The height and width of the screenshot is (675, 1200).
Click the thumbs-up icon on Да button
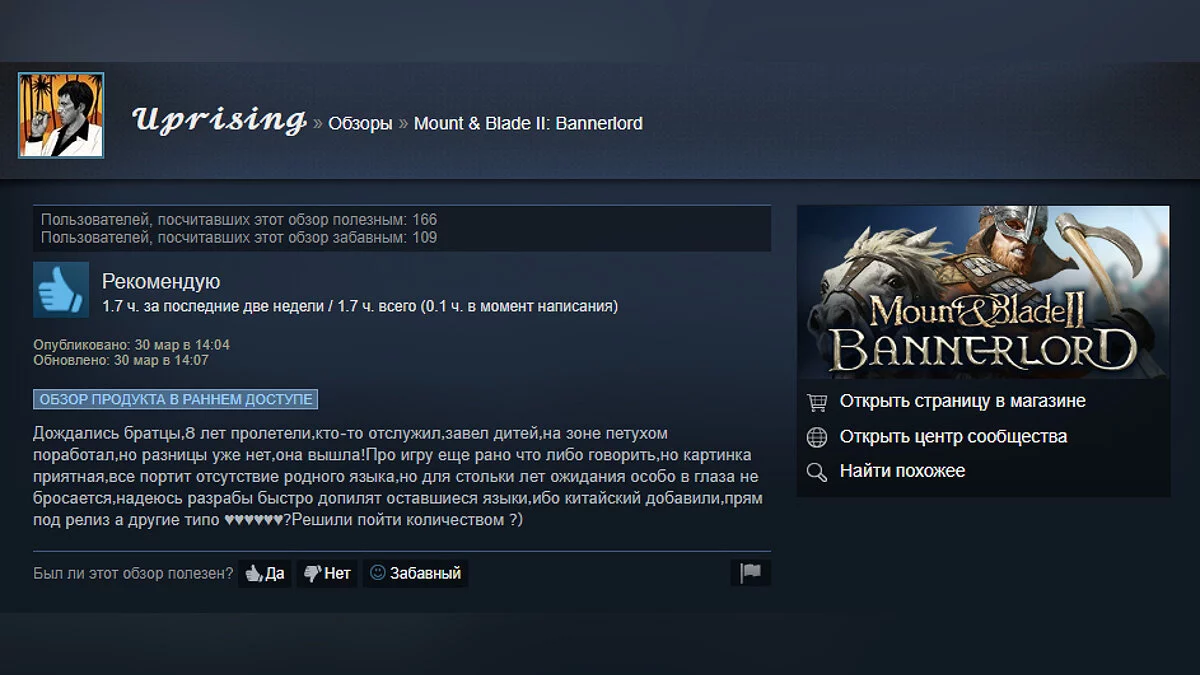pyautogui.click(x=254, y=573)
